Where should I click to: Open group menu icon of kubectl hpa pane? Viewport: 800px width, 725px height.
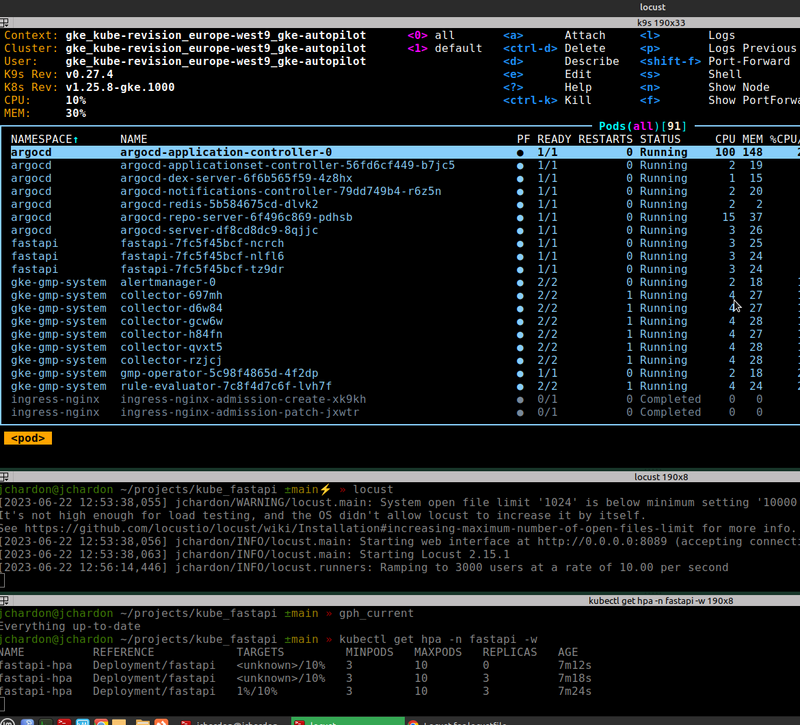[x=4, y=601]
